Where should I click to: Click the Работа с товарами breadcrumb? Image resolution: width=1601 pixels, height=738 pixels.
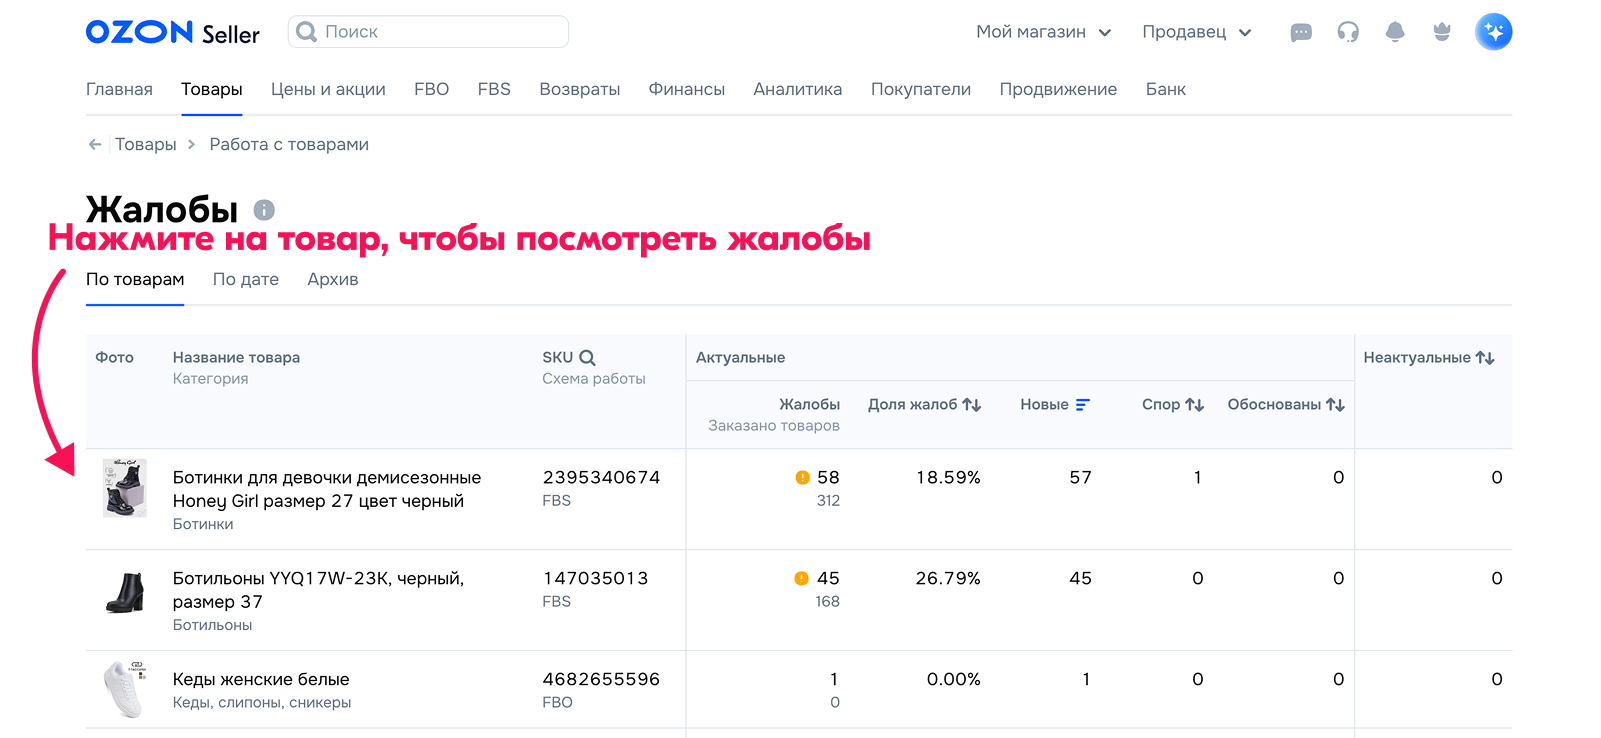[289, 145]
